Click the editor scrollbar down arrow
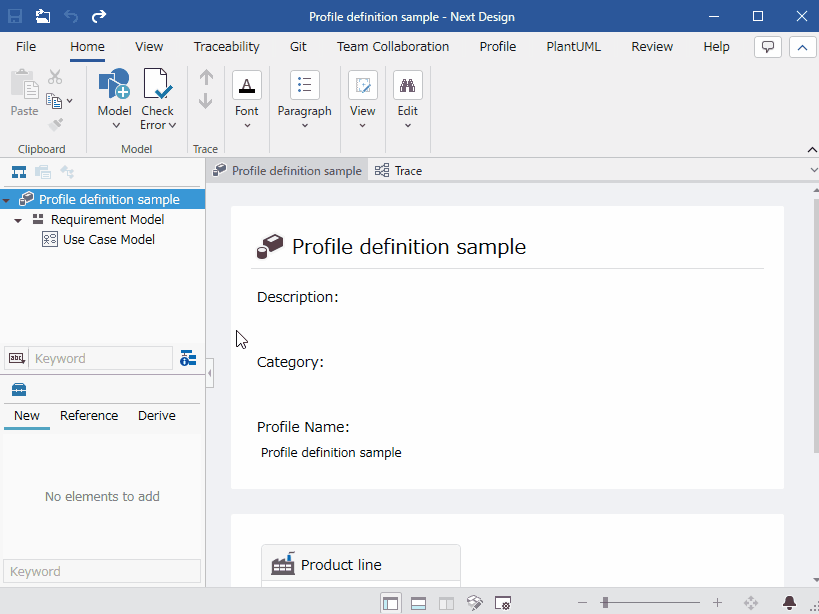 click(x=815, y=580)
